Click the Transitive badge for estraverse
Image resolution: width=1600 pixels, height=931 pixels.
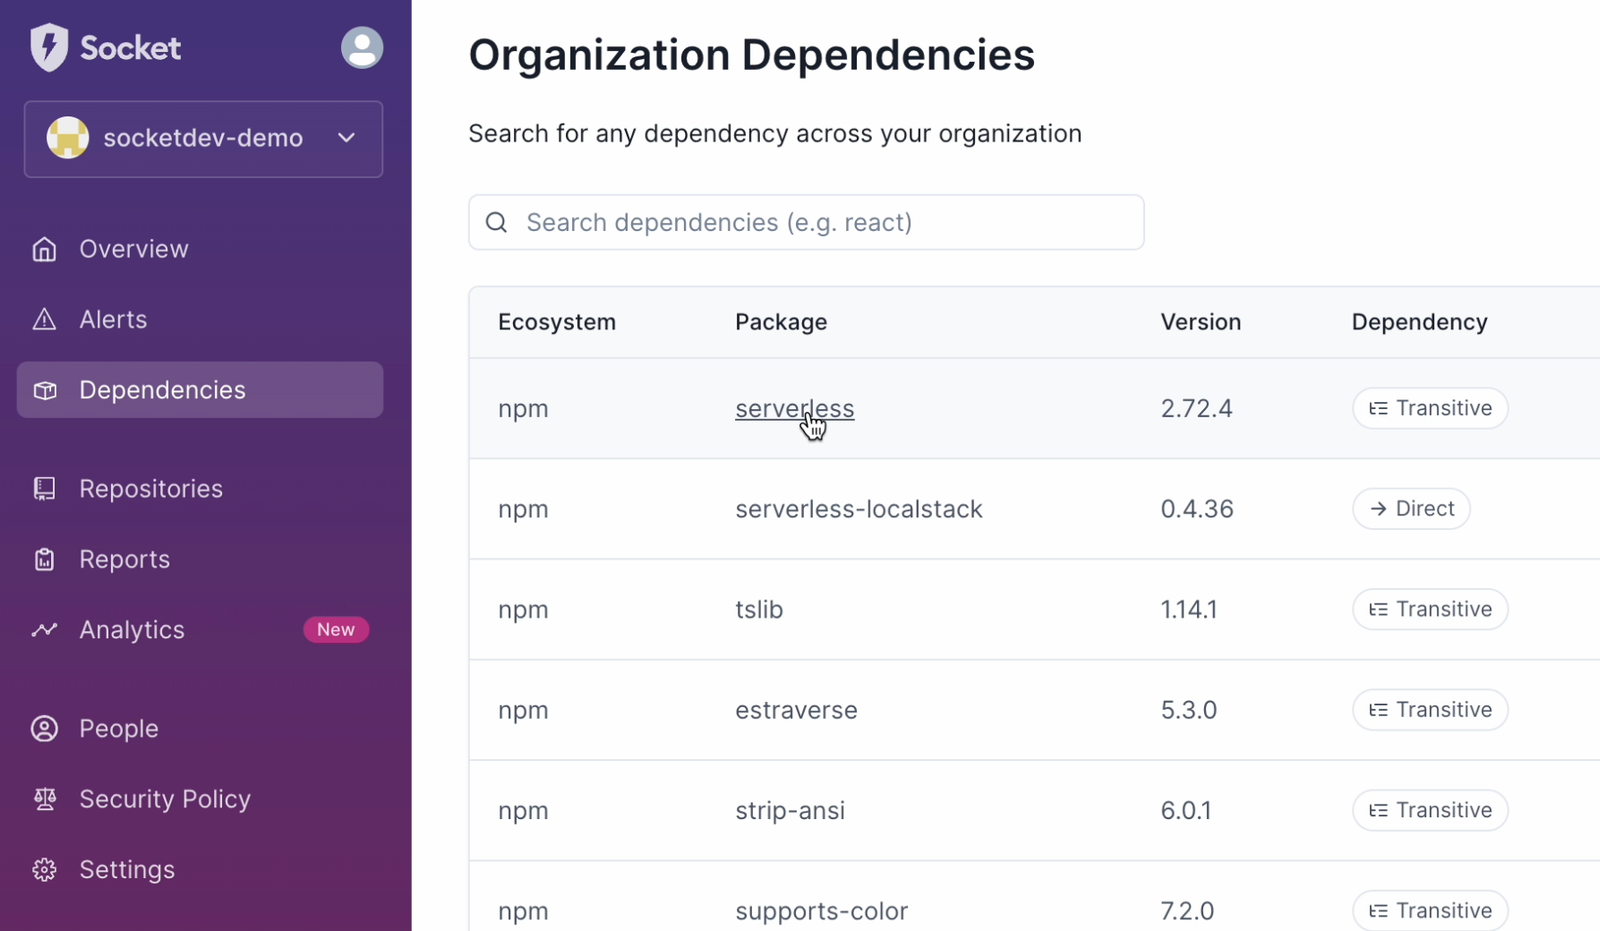[x=1430, y=710]
